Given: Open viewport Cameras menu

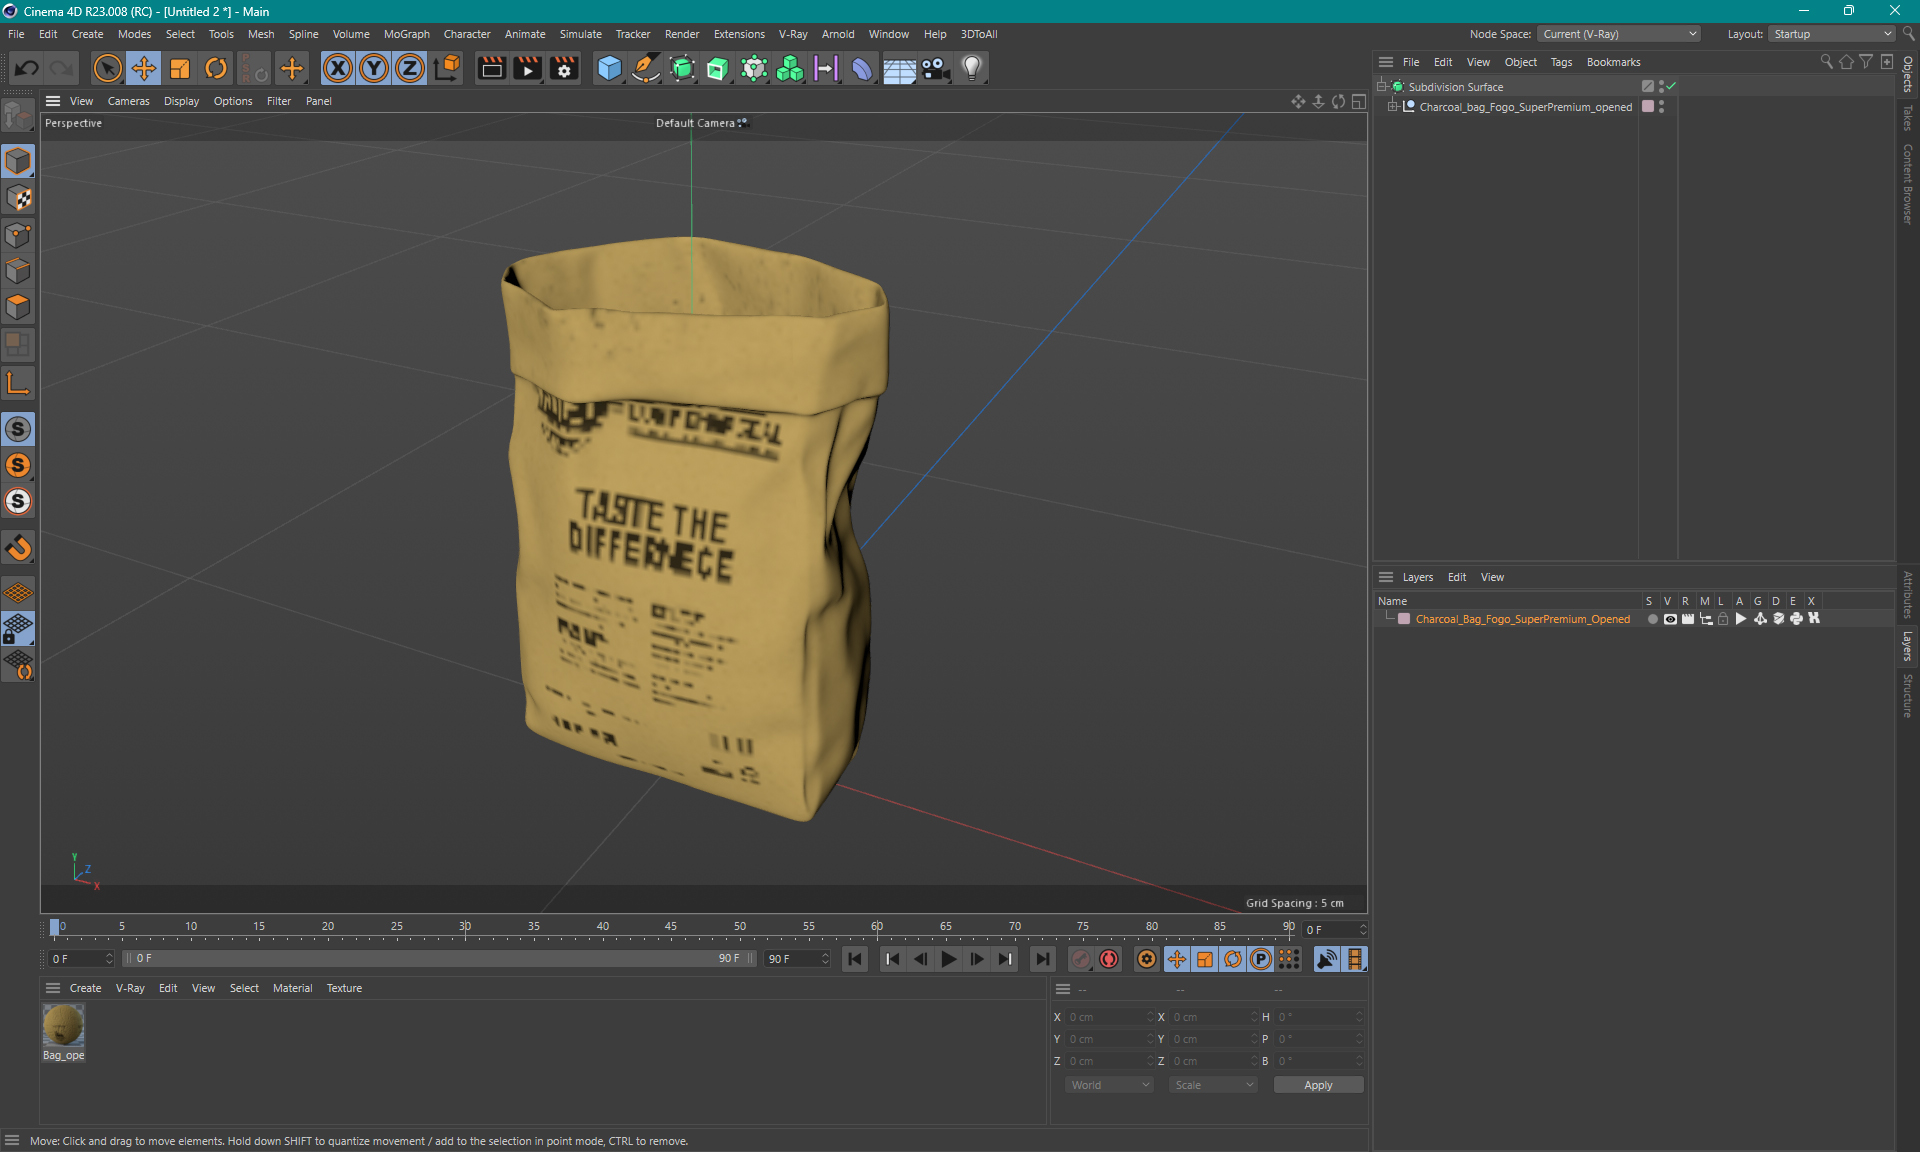Looking at the screenshot, I should (128, 101).
